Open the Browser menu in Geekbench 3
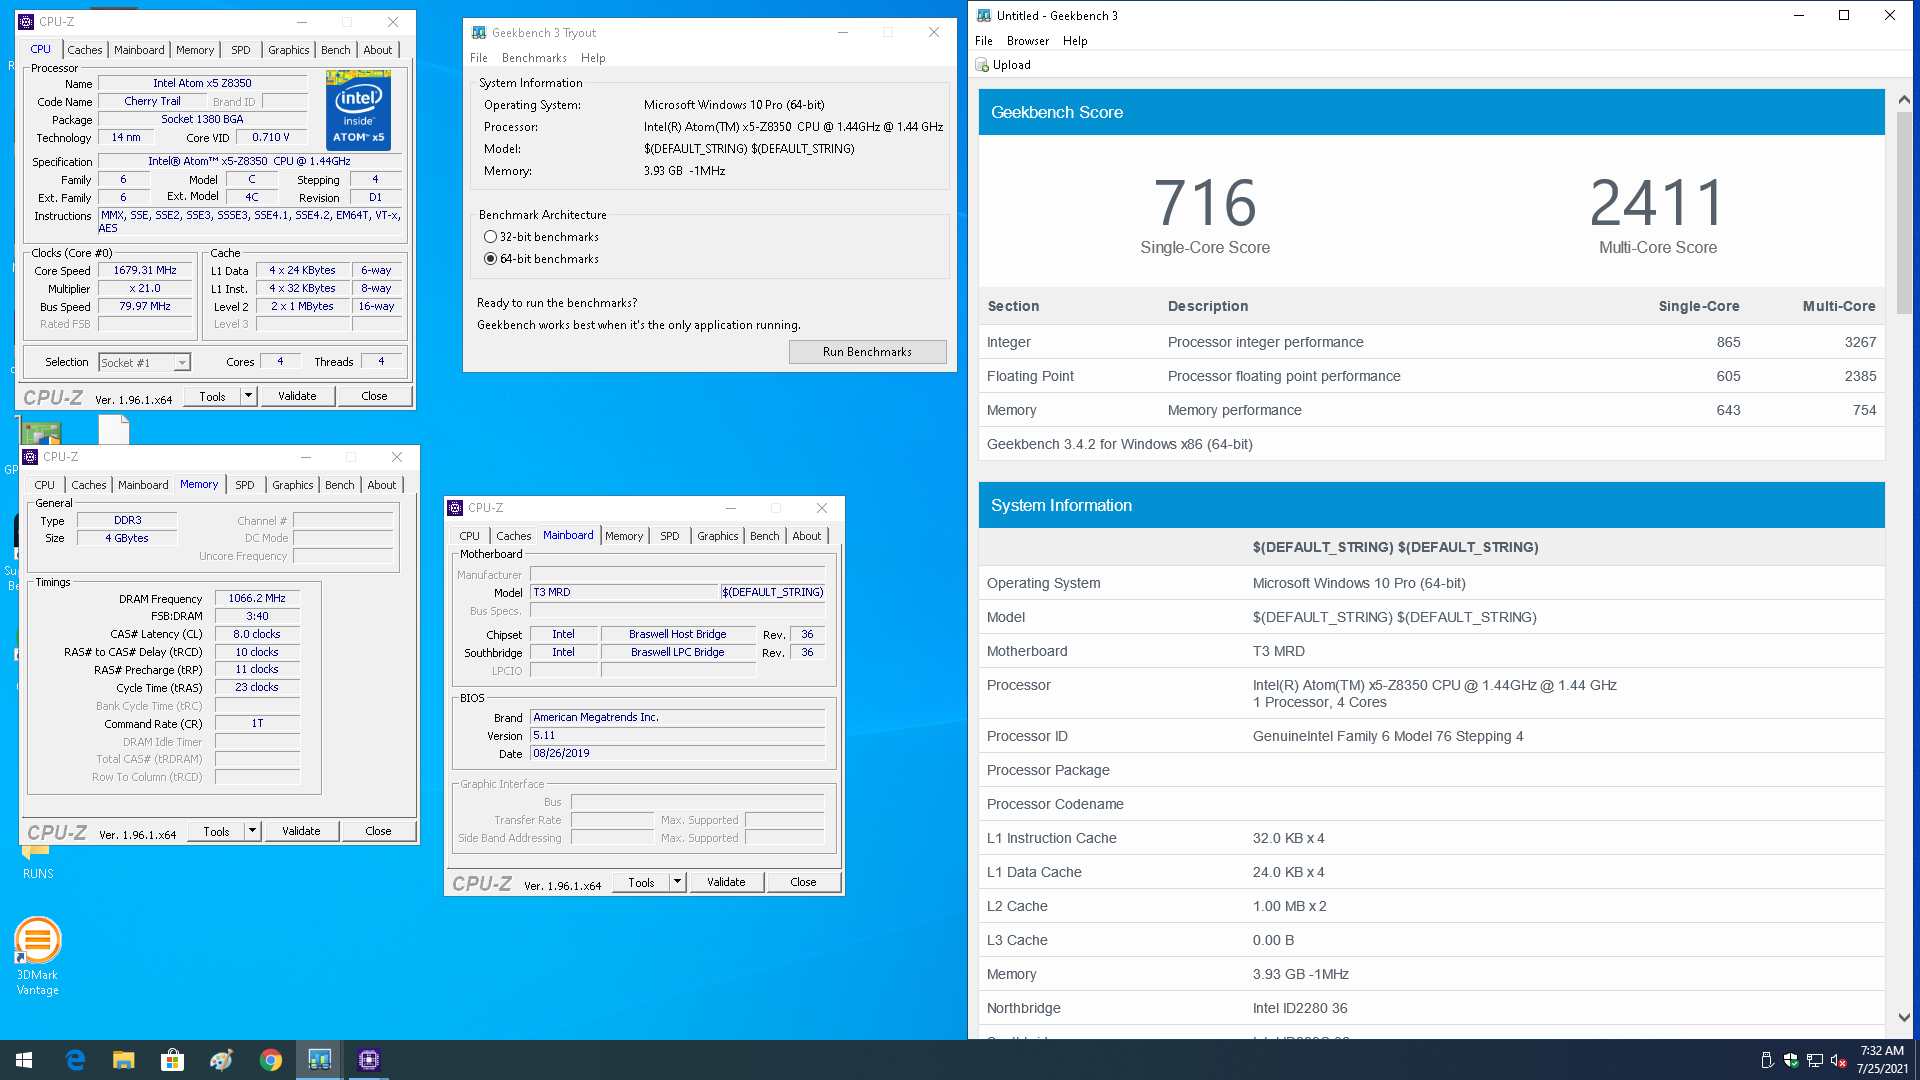Screen dimensions: 1920x1080 tap(1028, 41)
